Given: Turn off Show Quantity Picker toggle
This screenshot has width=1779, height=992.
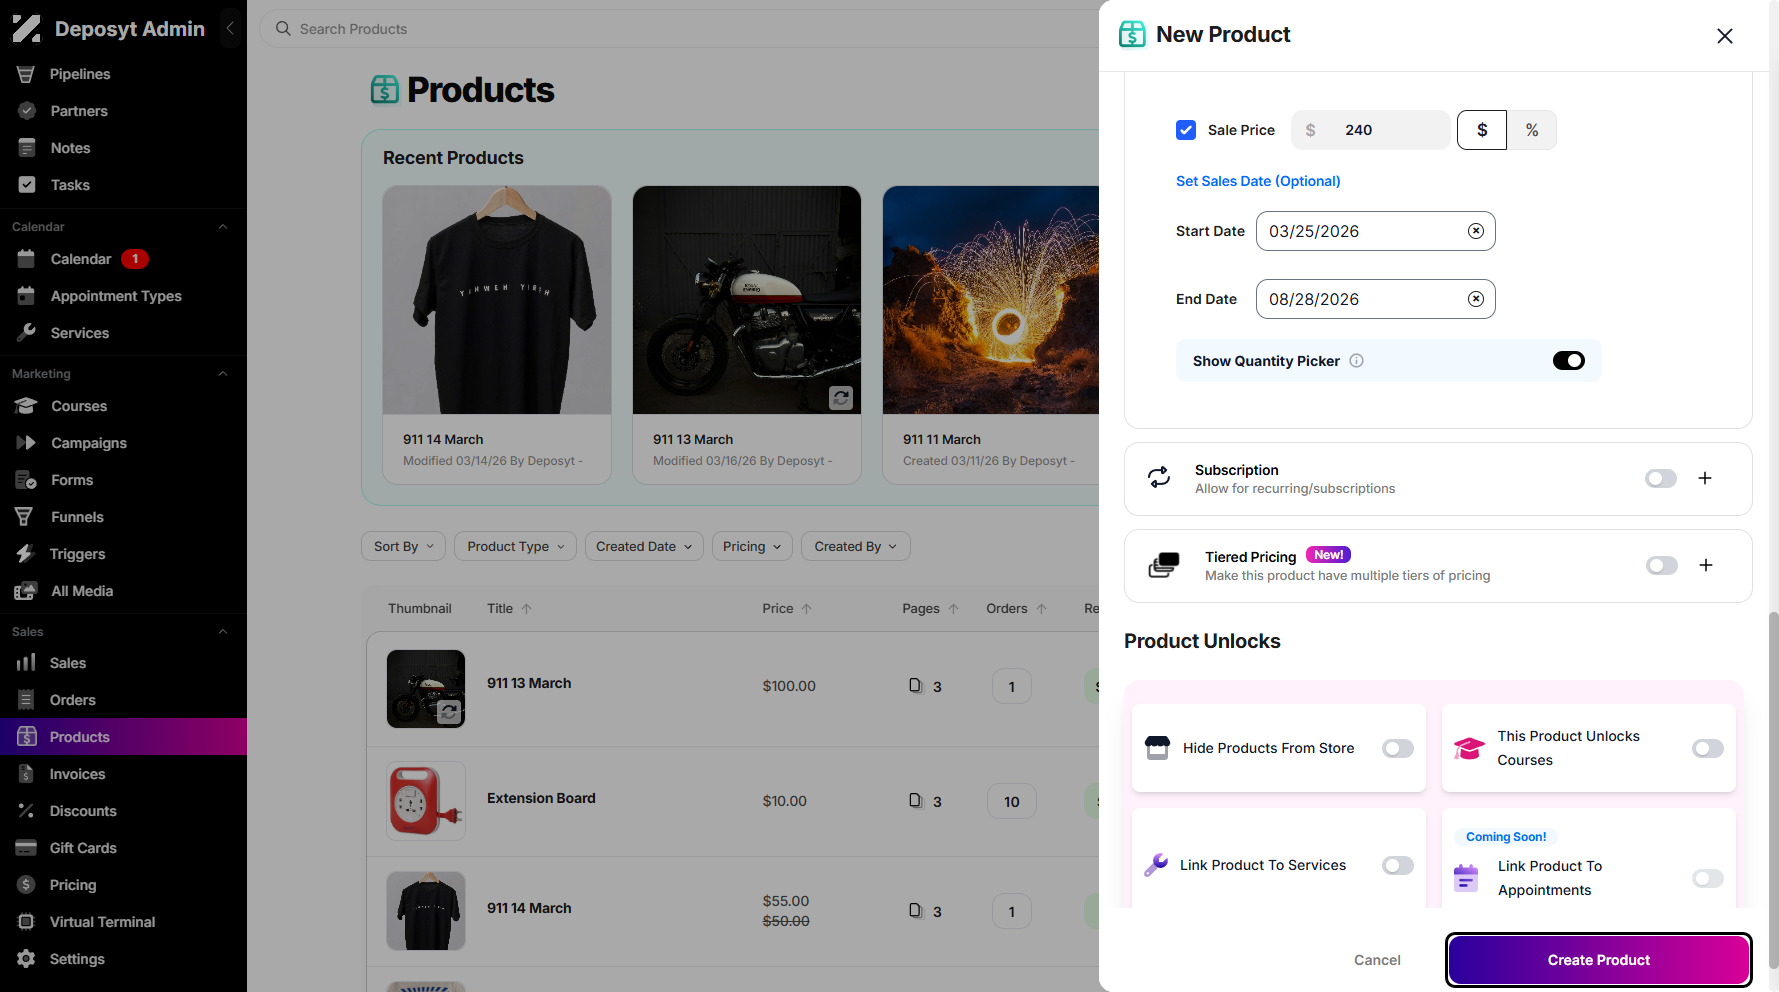Looking at the screenshot, I should coord(1569,361).
